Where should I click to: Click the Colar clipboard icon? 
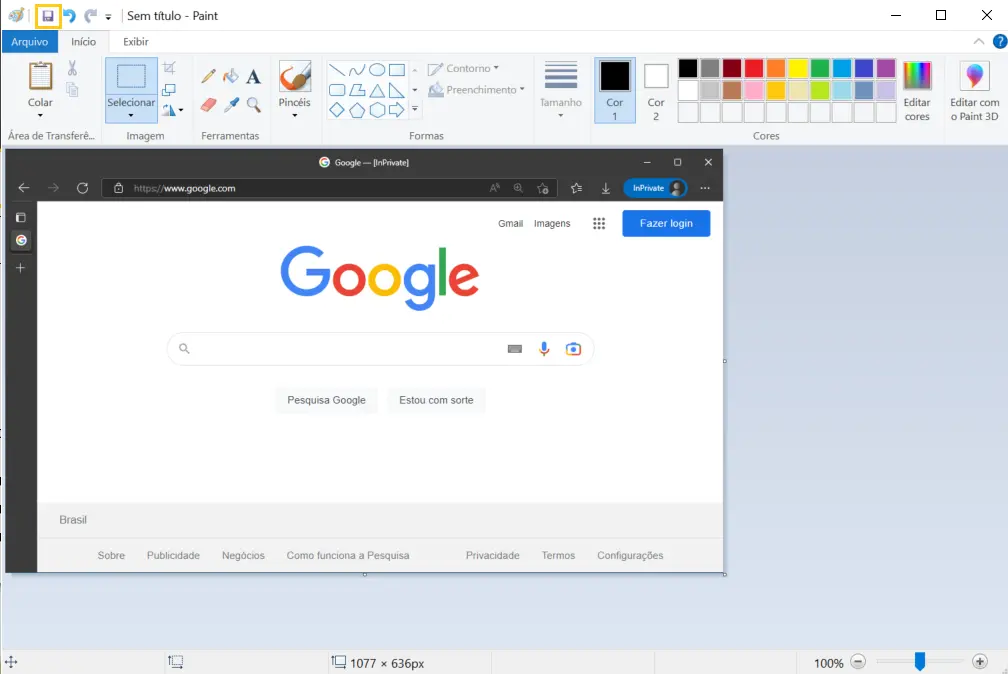40,77
